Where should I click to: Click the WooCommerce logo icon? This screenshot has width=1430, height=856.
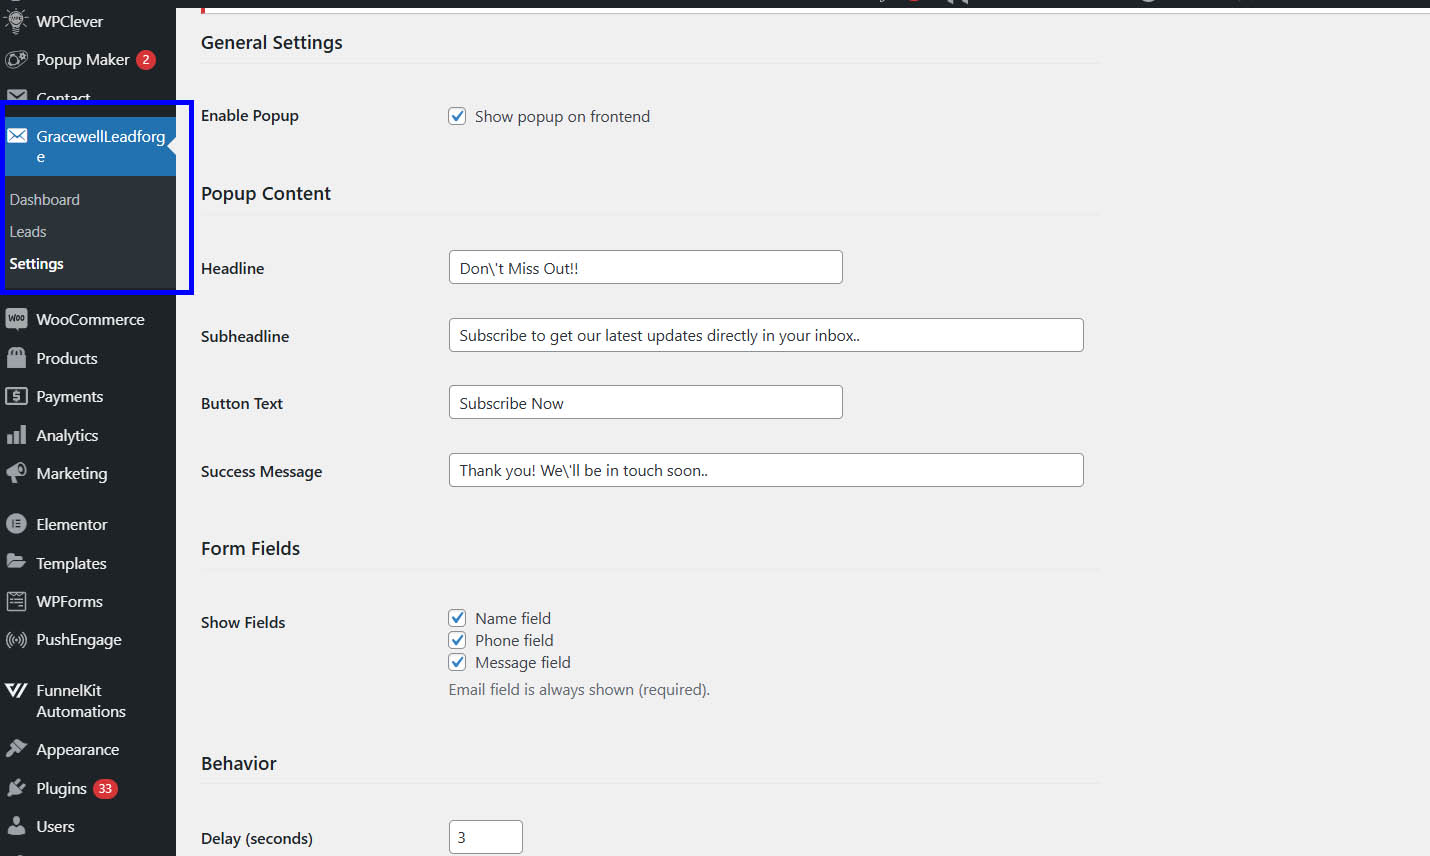(16, 319)
